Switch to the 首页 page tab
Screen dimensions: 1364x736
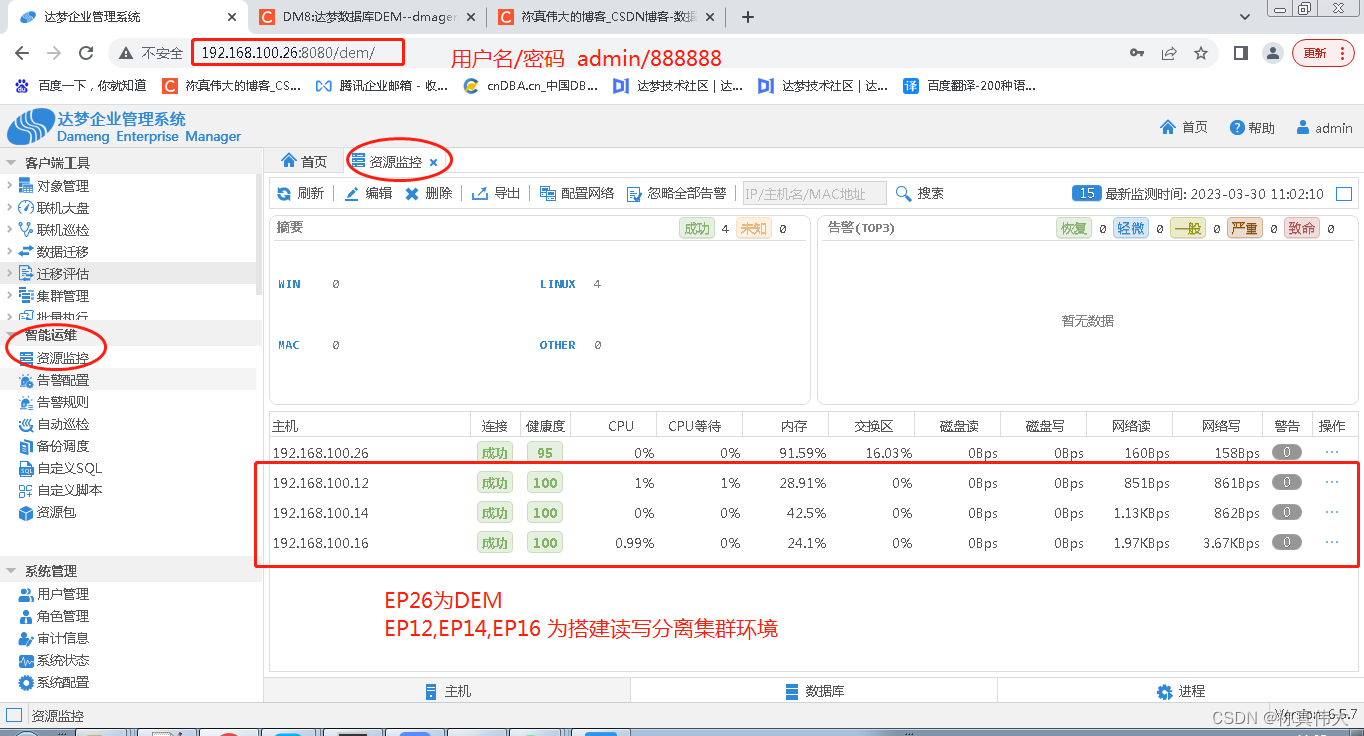(x=304, y=161)
